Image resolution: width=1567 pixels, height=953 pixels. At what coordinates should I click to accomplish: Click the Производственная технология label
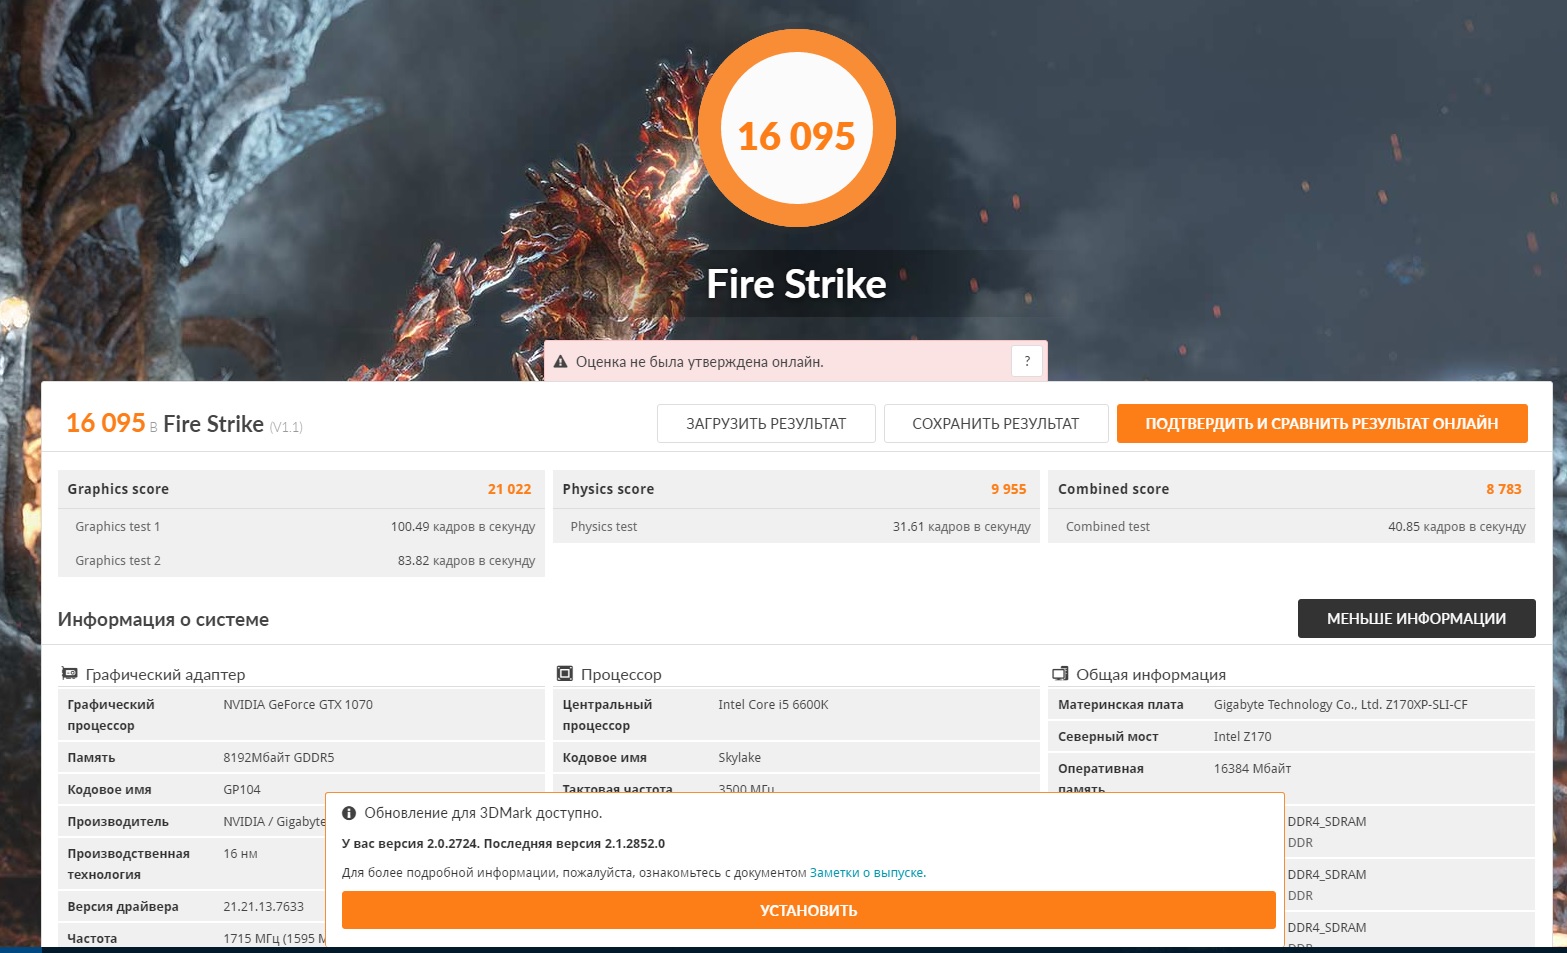point(128,864)
